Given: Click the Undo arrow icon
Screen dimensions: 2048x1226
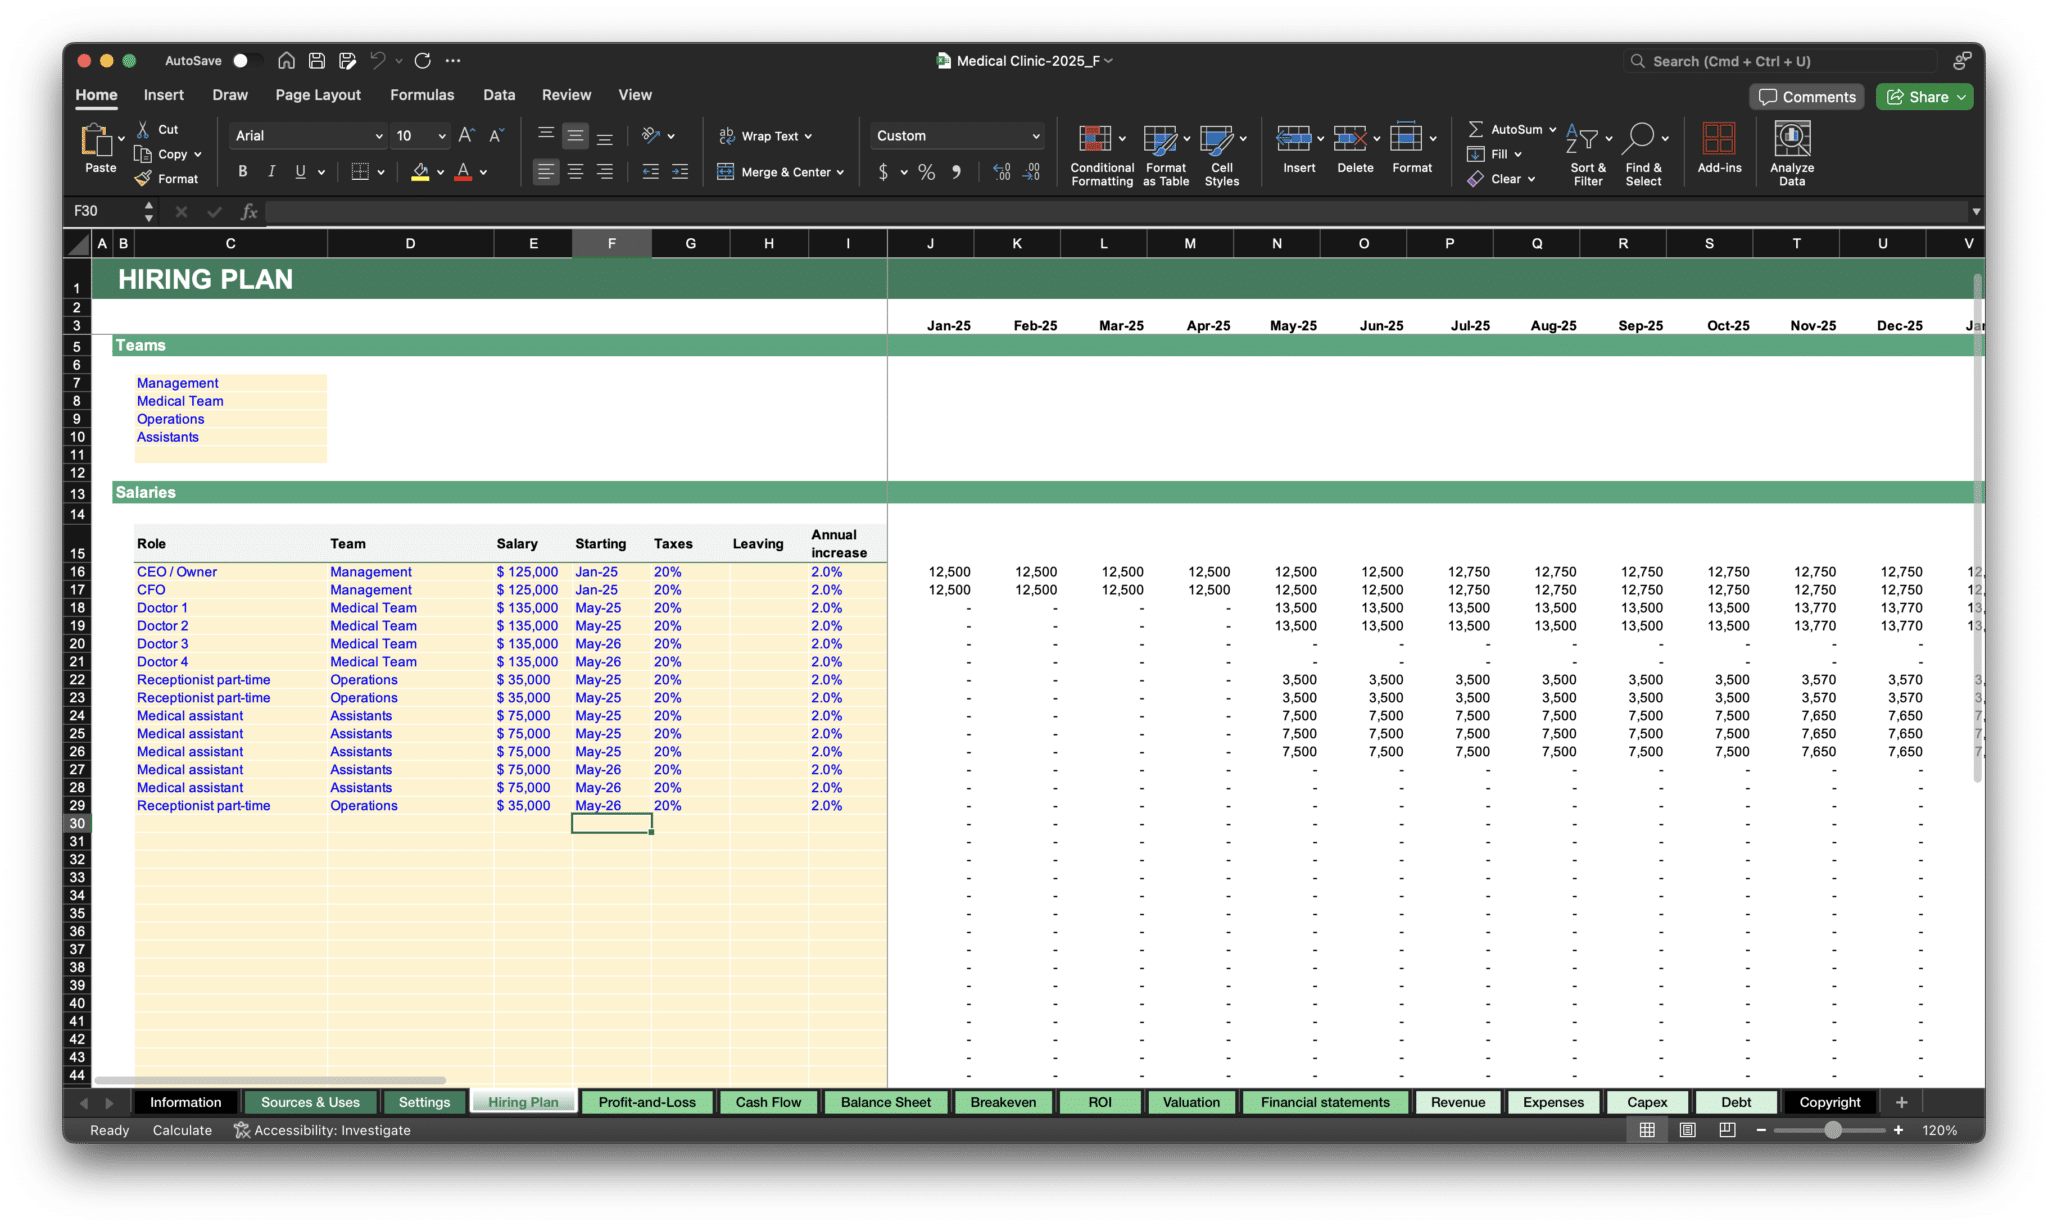Looking at the screenshot, I should point(377,61).
